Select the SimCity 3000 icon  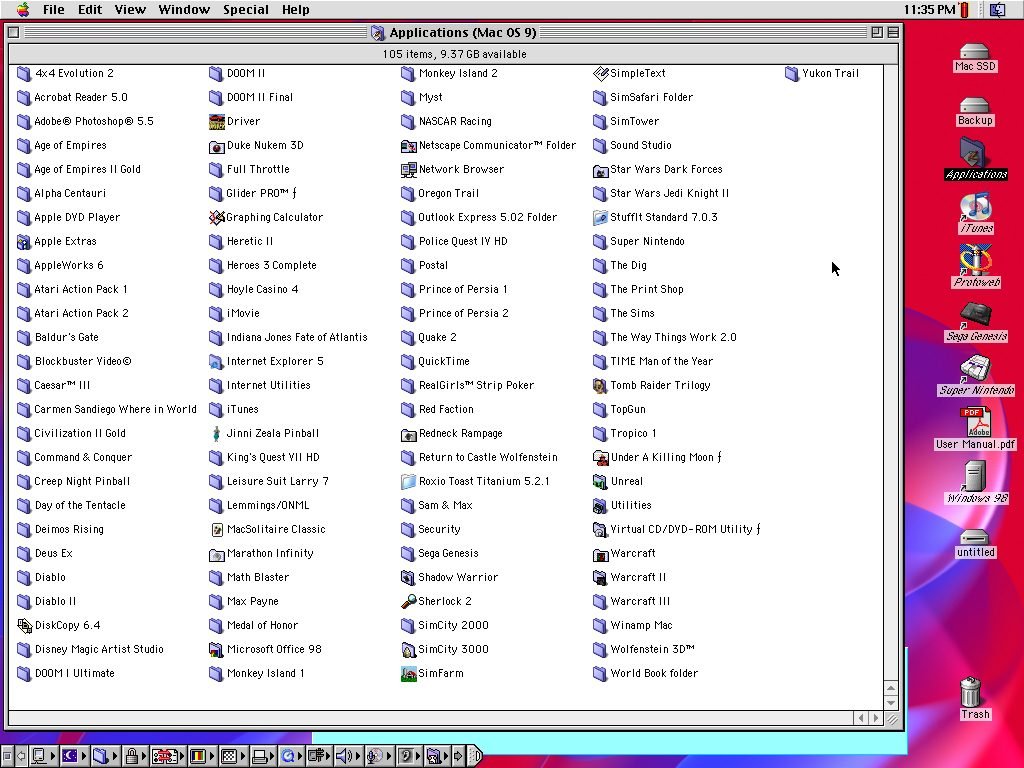pos(409,650)
